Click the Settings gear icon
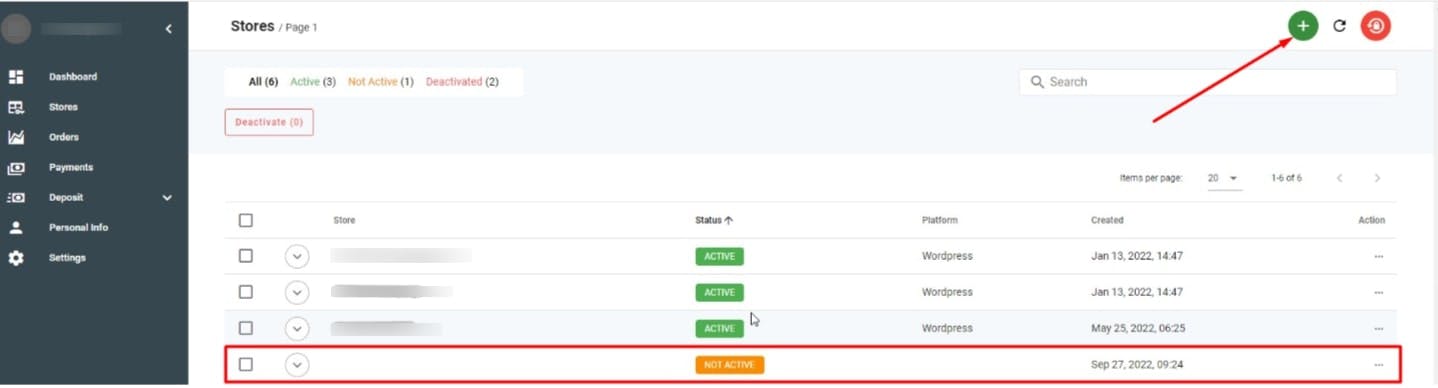 (x=16, y=258)
